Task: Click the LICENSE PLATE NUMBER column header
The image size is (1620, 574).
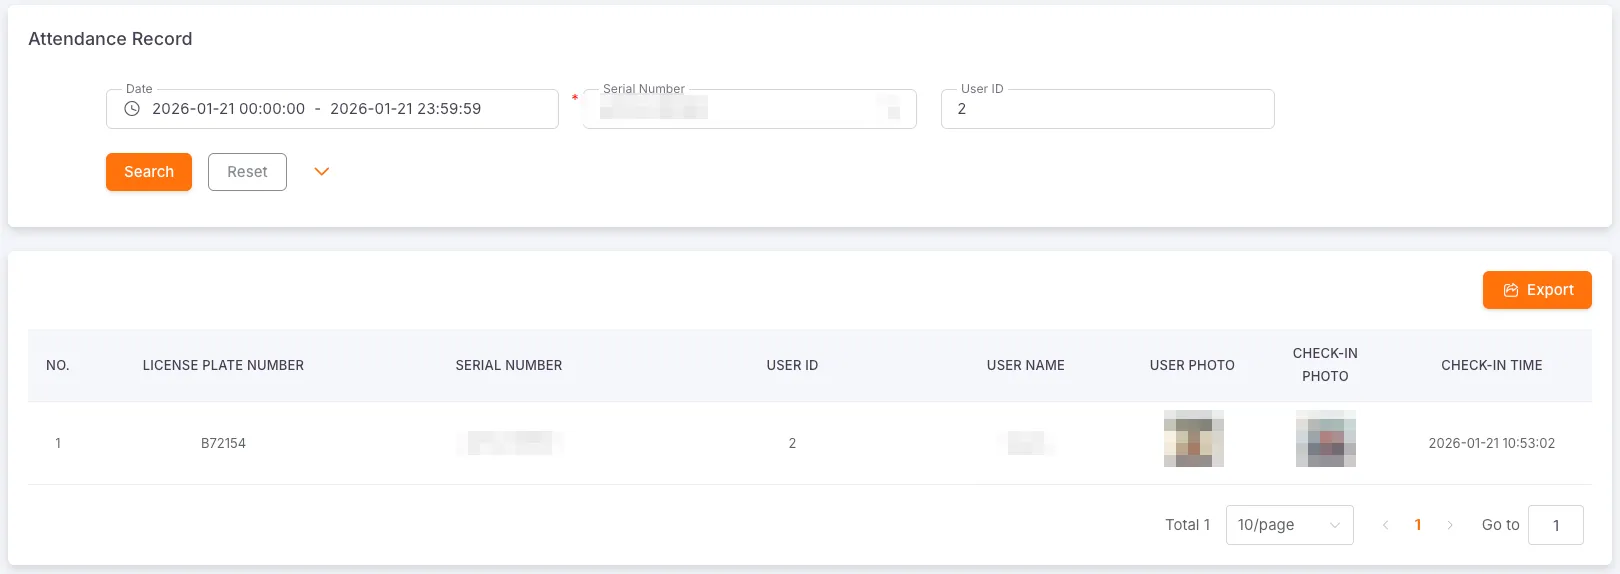Action: pyautogui.click(x=223, y=366)
